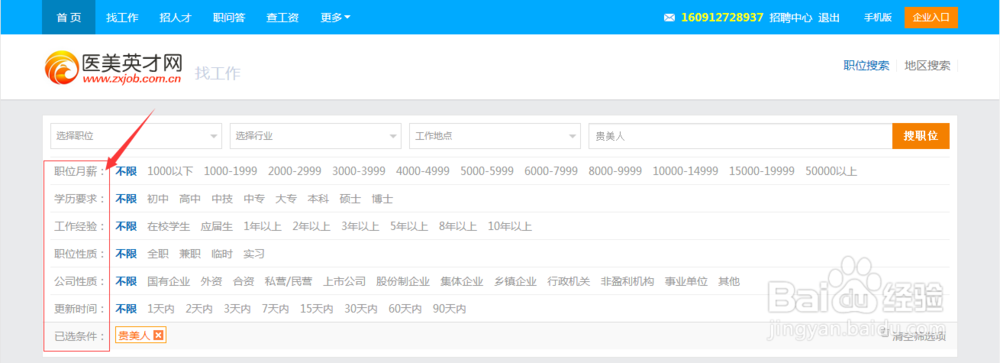1000x363 pixels.
Task: Filter job type 全职
Action: pyautogui.click(x=158, y=253)
